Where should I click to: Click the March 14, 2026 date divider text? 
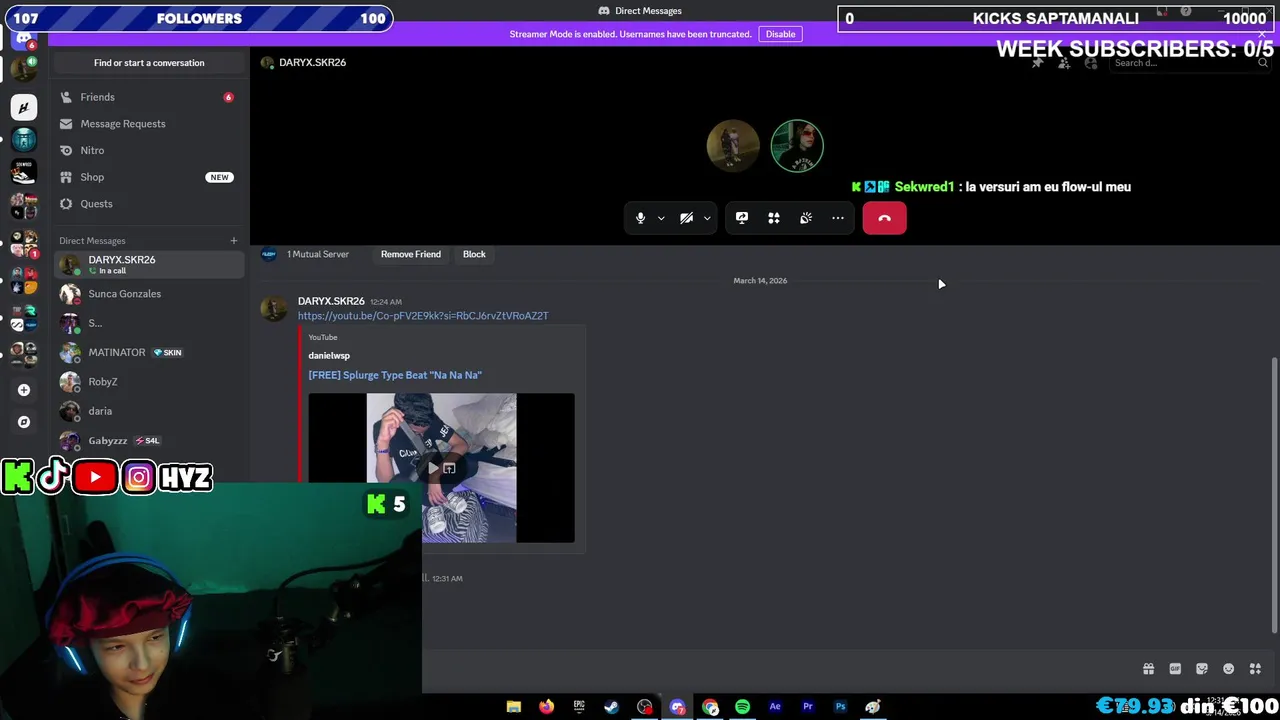[x=760, y=281]
